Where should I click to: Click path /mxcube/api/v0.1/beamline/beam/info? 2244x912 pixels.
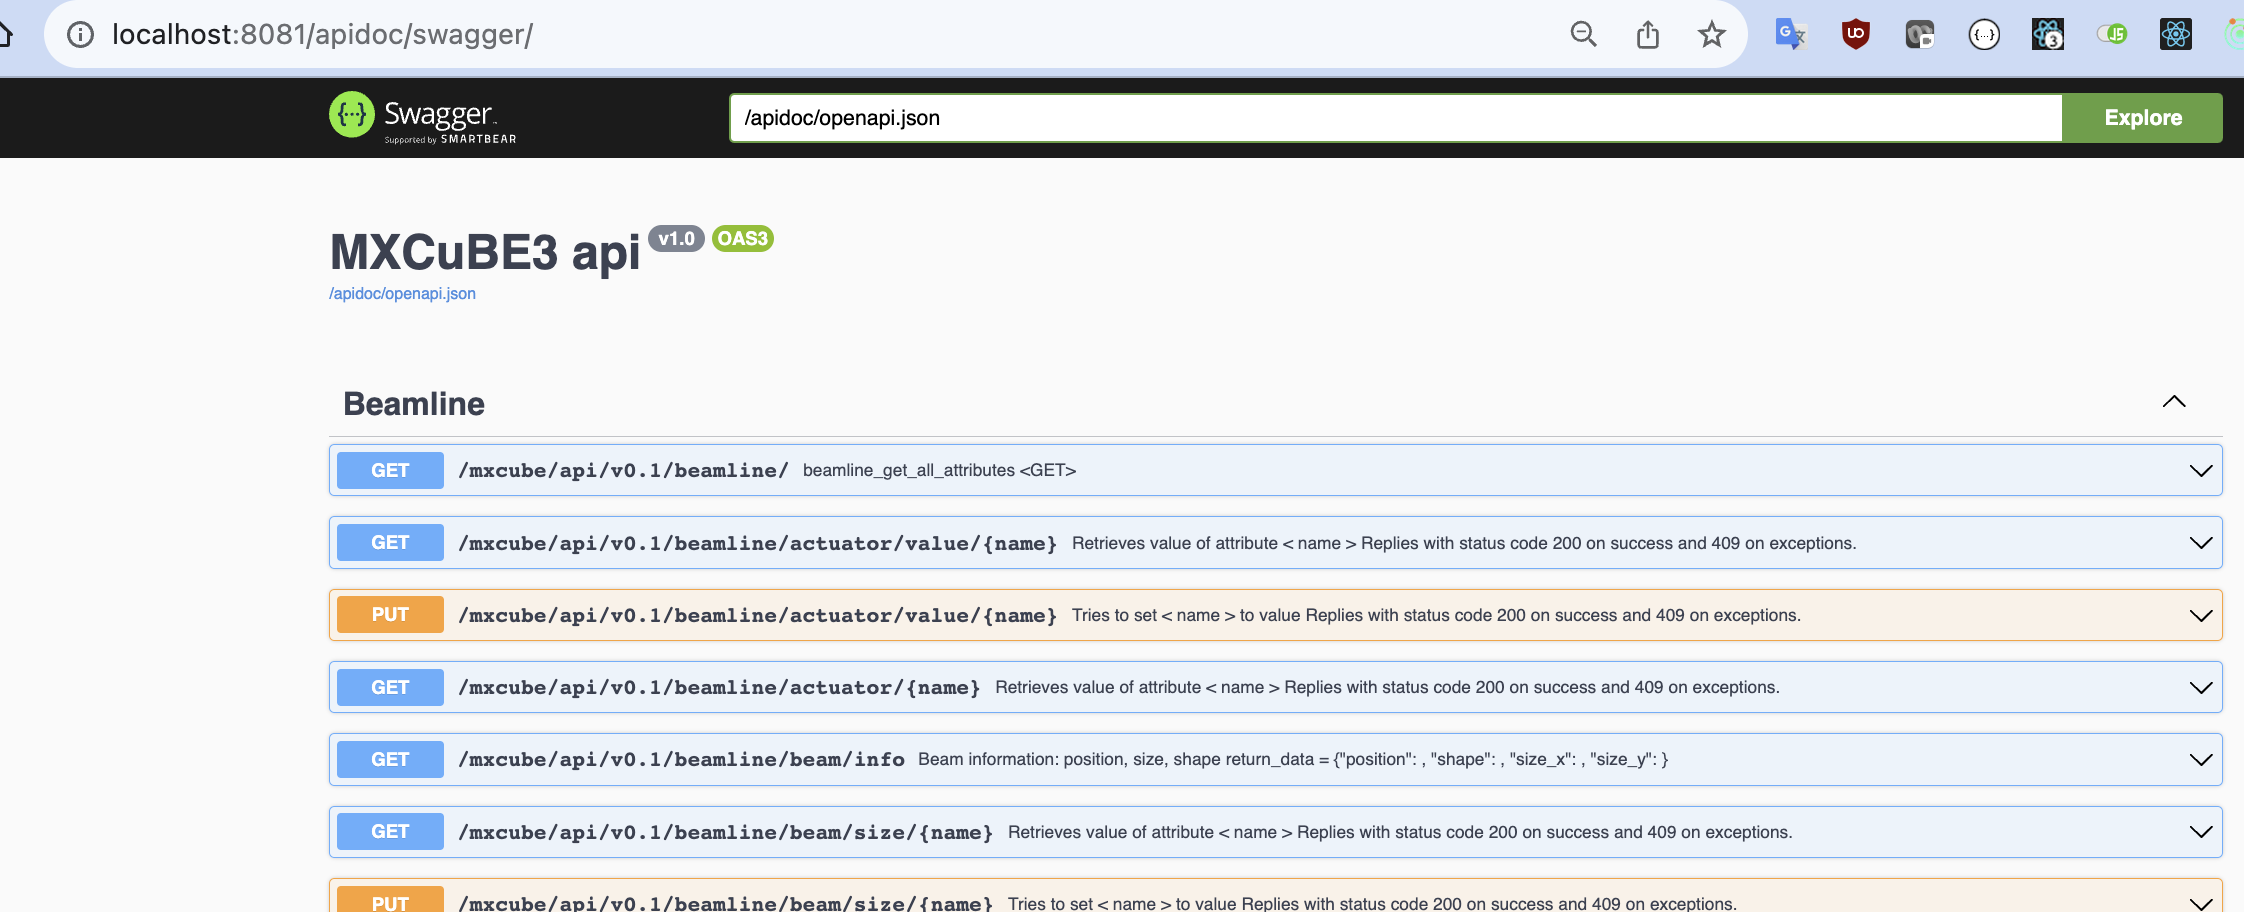click(x=681, y=759)
